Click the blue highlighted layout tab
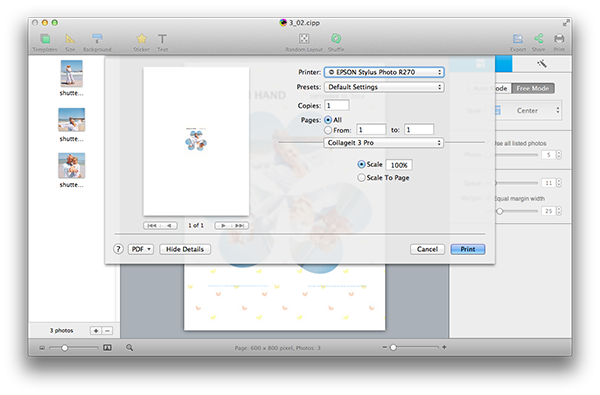Screen dimensions: 600x395 [481, 64]
